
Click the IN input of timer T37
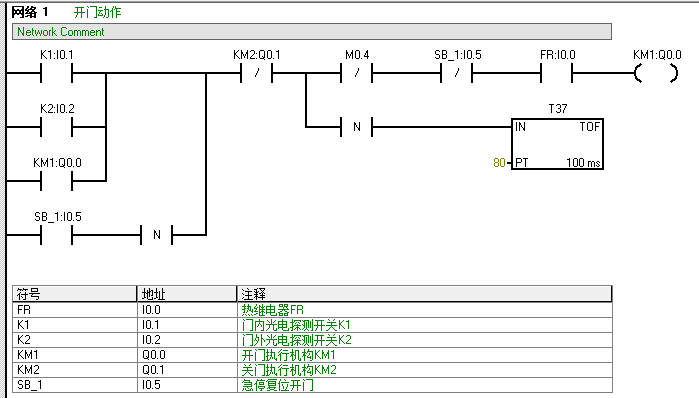520,127
